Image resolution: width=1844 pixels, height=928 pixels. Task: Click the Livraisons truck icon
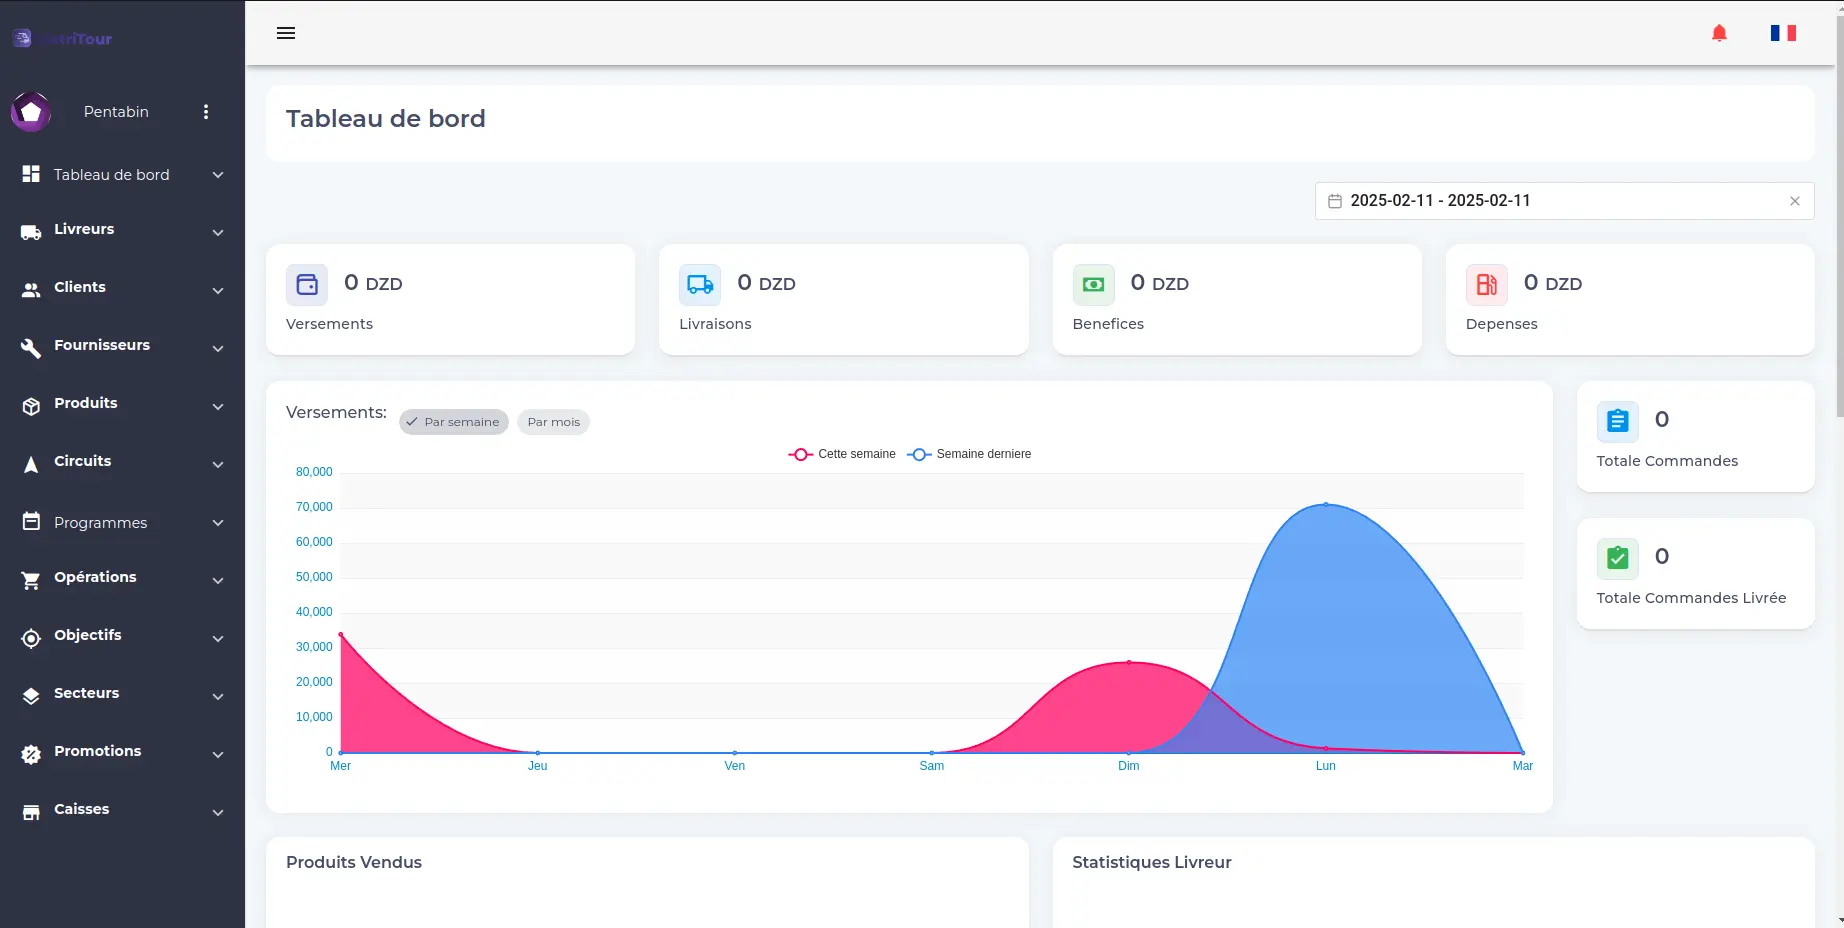pyautogui.click(x=700, y=285)
